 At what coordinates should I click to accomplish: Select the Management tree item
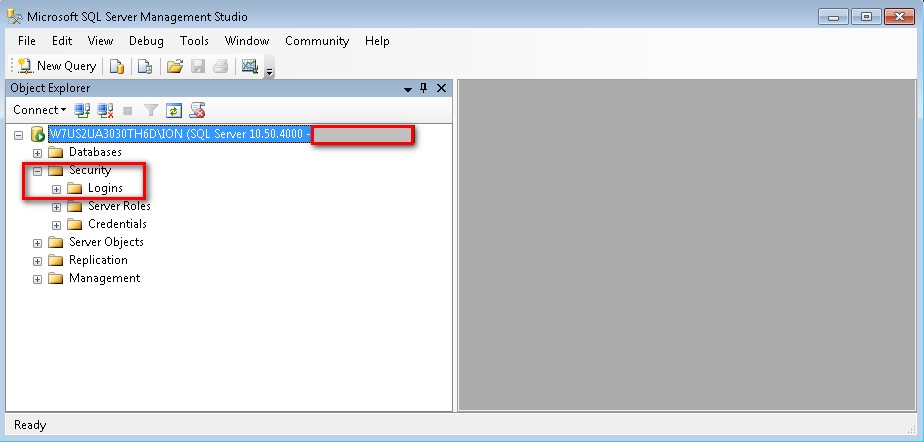[x=104, y=278]
